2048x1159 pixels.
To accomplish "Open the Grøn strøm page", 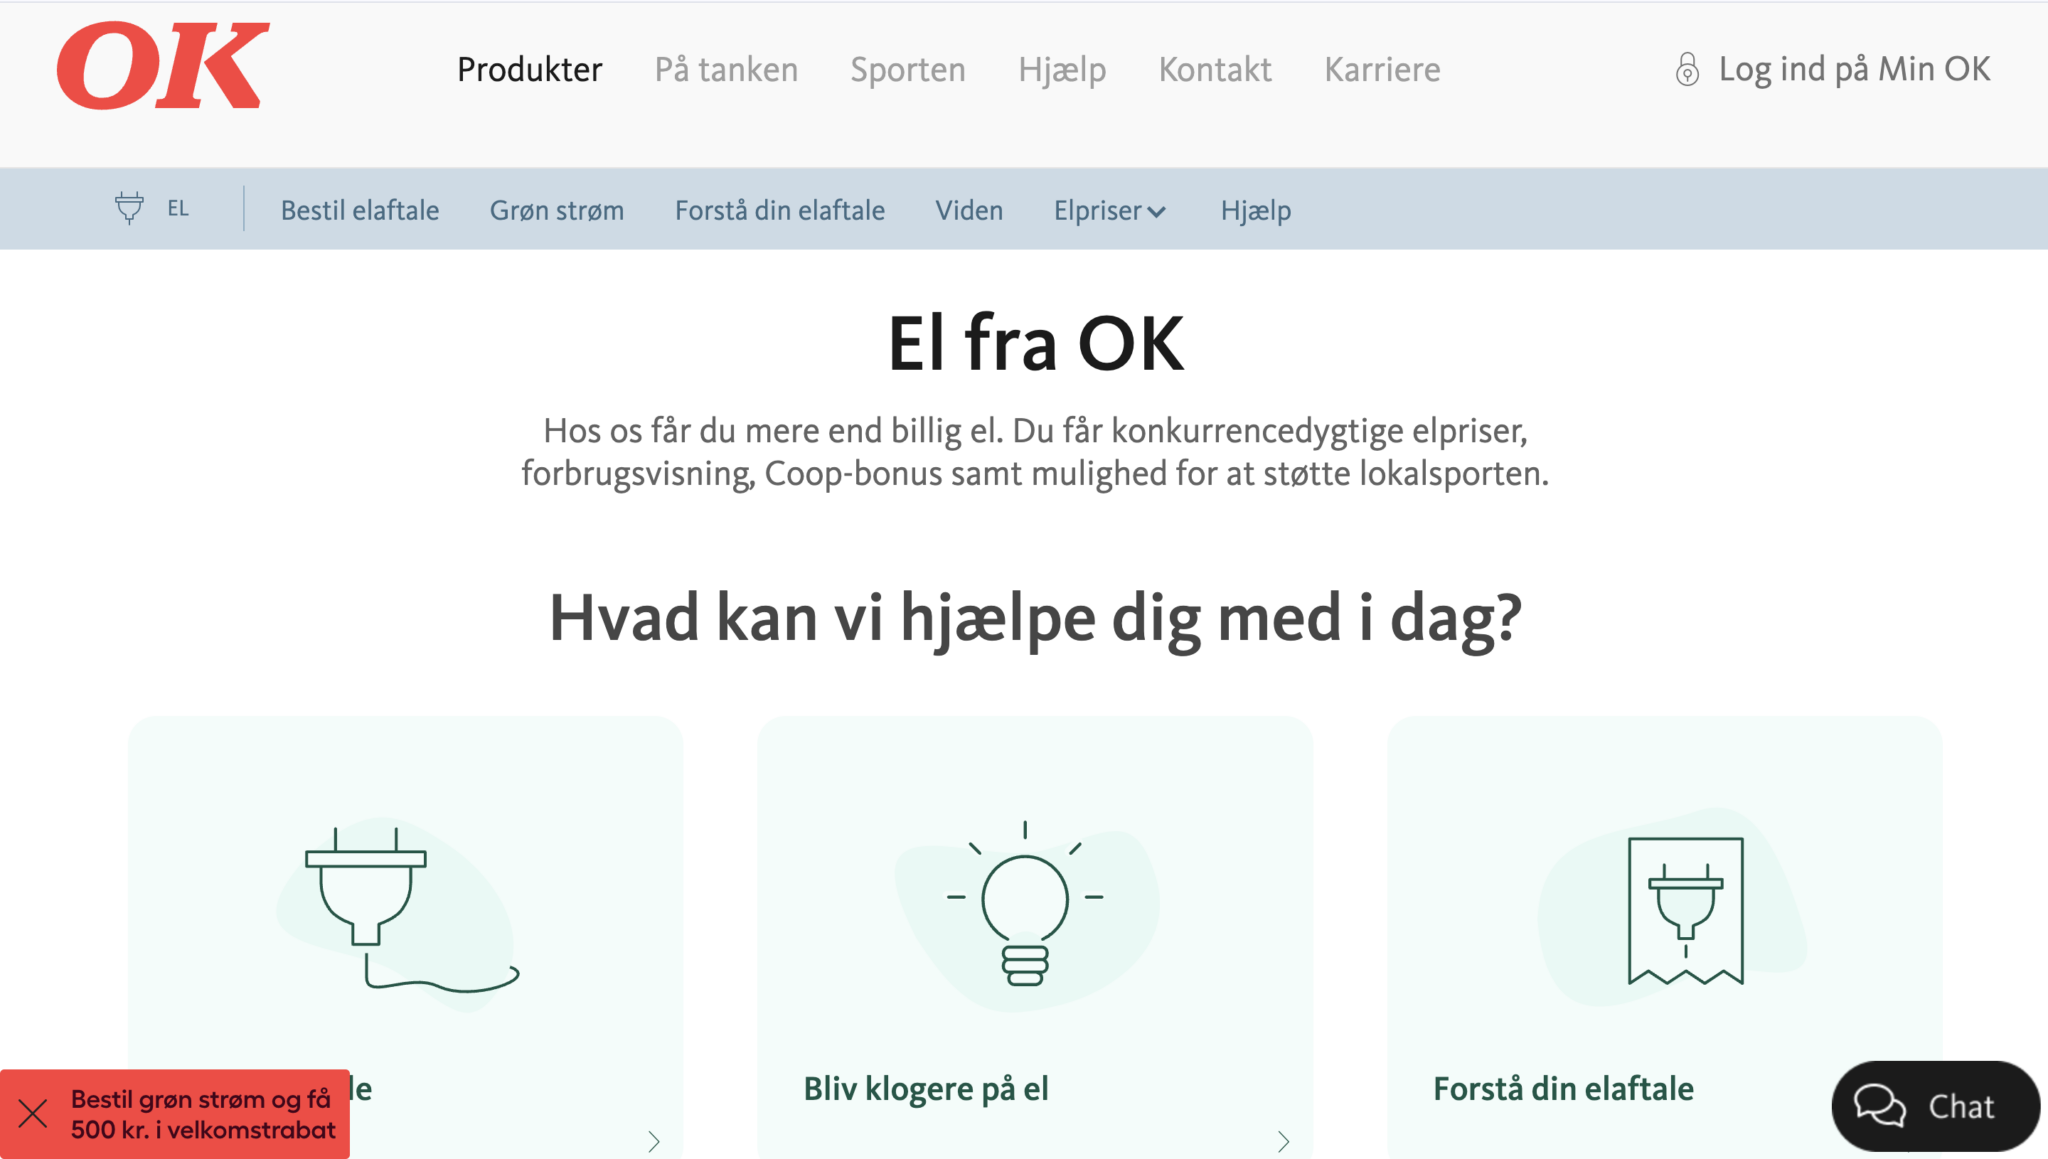I will coord(557,210).
